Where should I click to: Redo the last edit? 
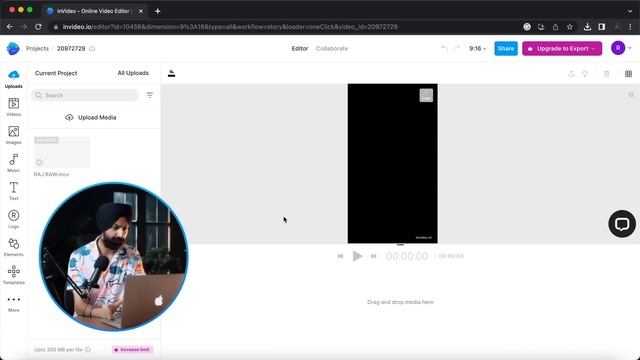457,49
